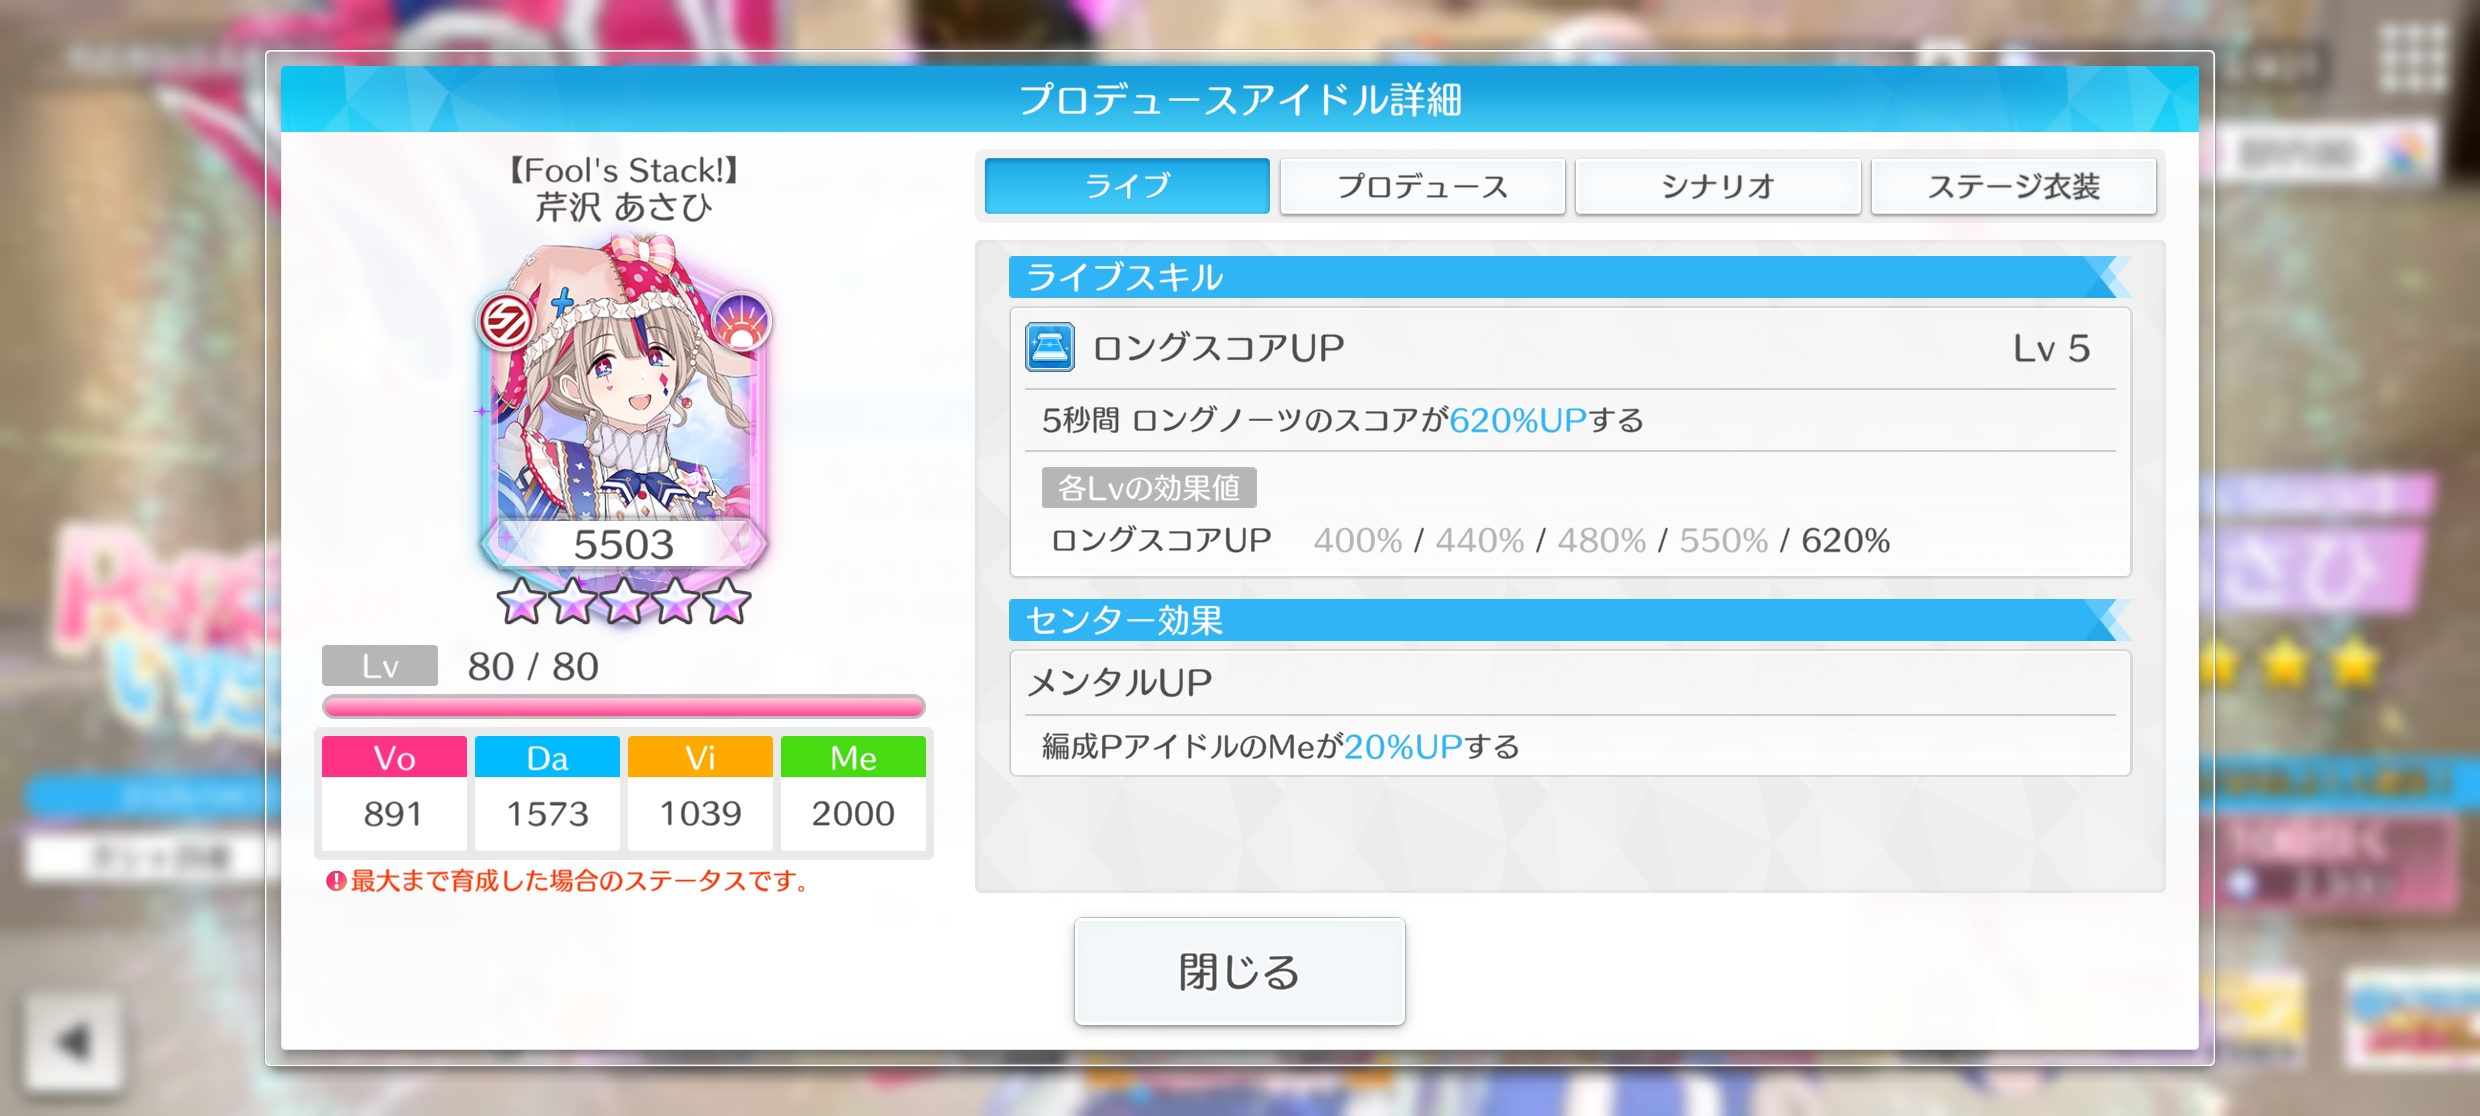
Task: Click the 5503 power value on the card
Action: pyautogui.click(x=624, y=545)
